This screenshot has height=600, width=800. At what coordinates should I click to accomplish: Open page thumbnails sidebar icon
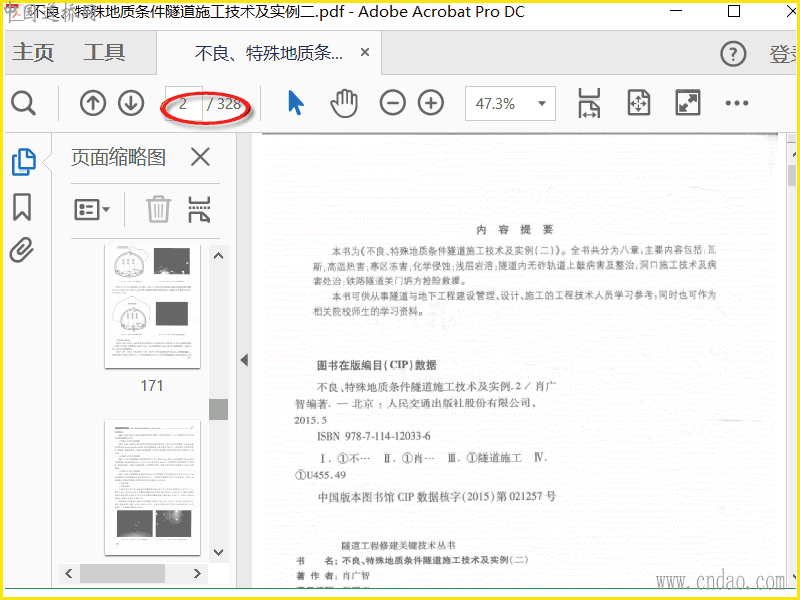coord(23,162)
